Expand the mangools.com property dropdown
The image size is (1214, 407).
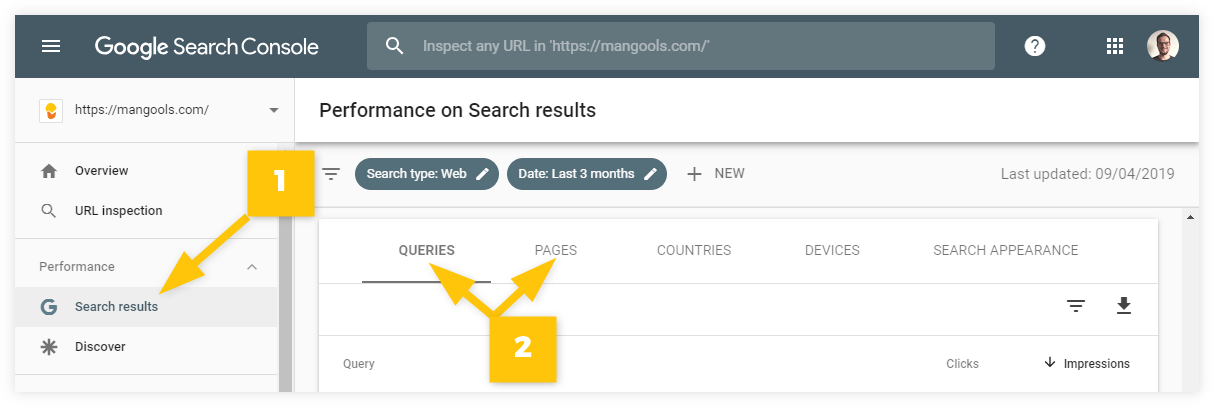pyautogui.click(x=274, y=110)
